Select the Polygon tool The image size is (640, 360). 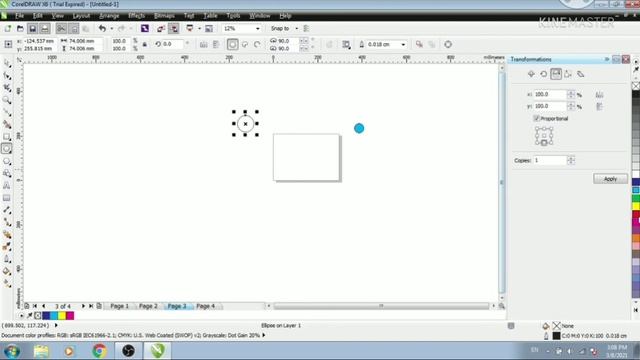point(7,162)
